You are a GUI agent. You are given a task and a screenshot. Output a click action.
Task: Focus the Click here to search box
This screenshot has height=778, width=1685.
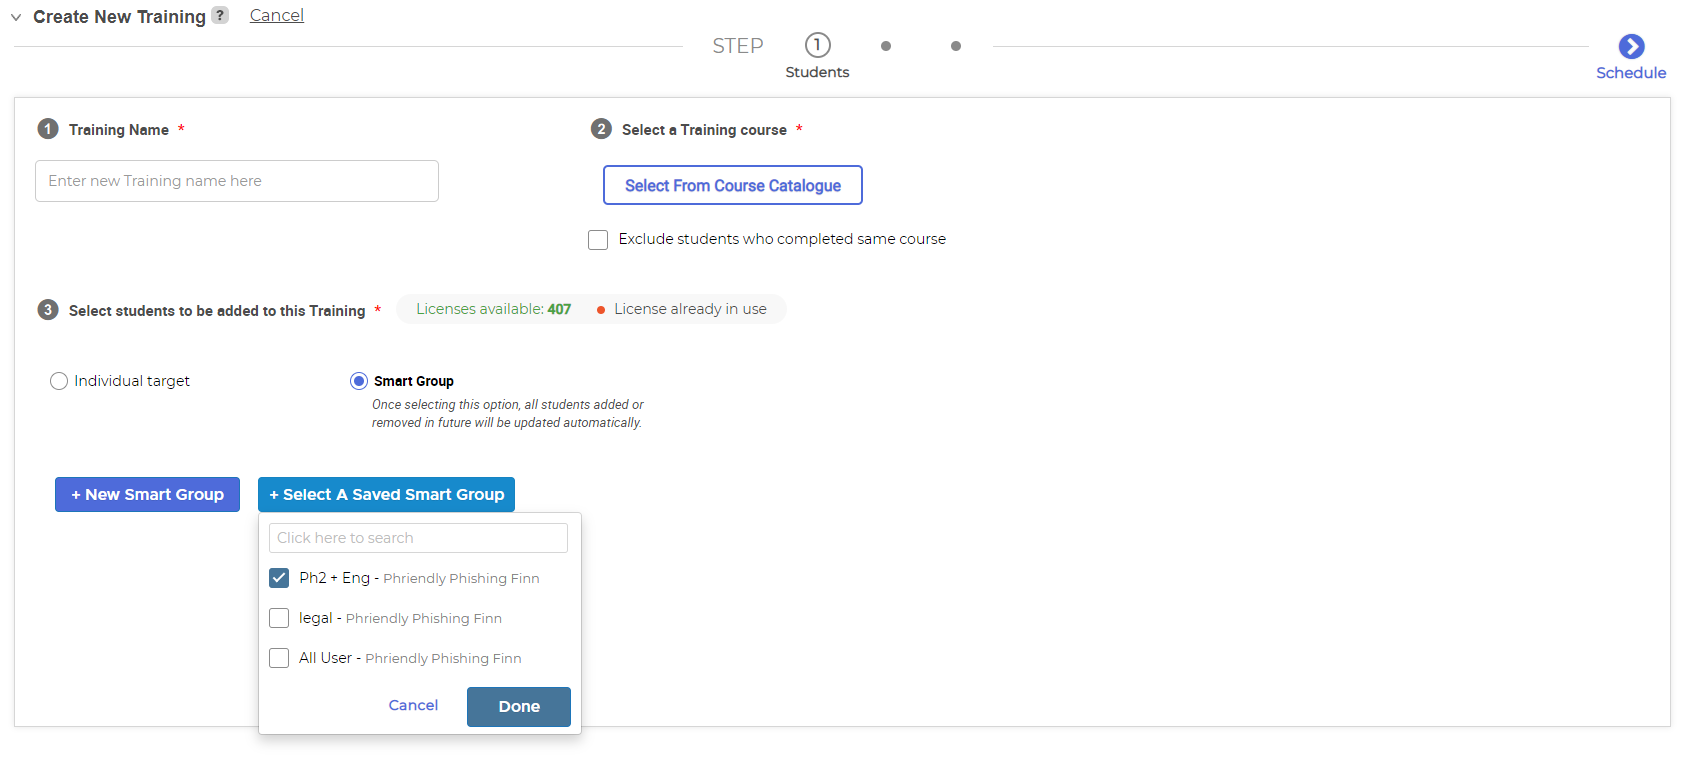[x=418, y=538]
